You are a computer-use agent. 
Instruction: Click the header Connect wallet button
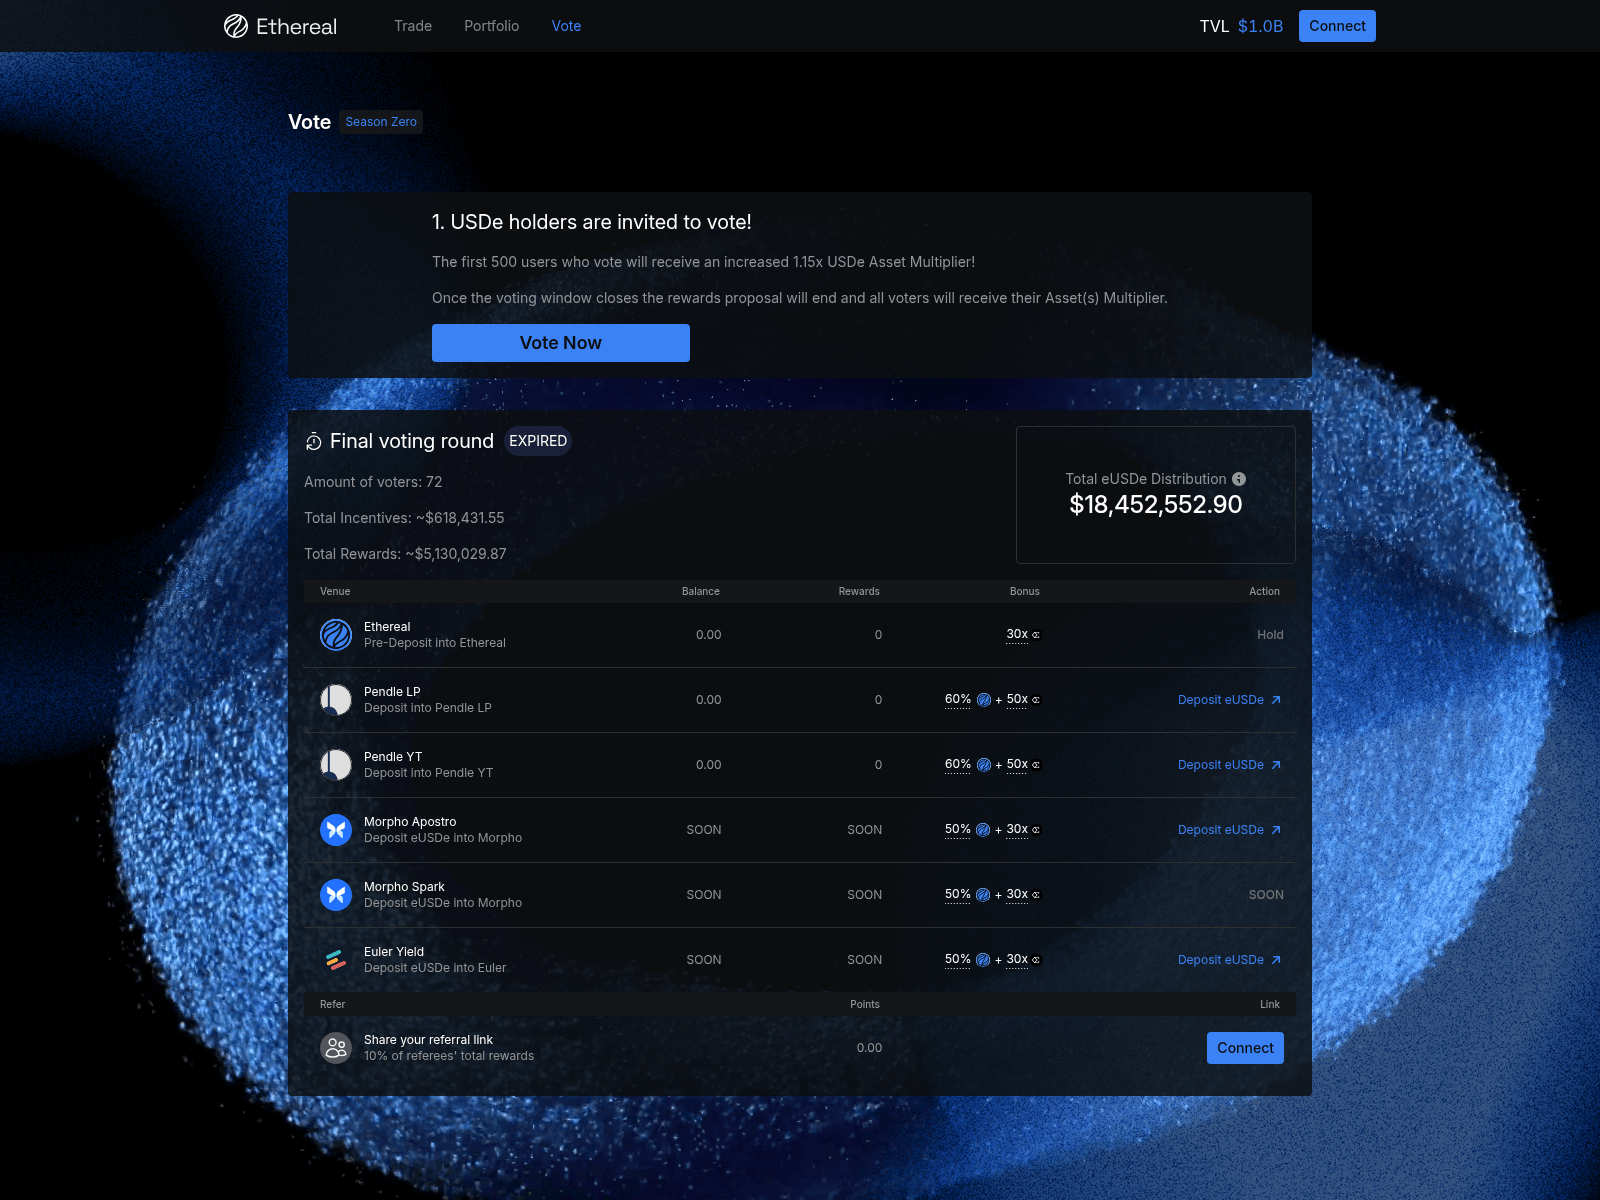[1337, 26]
